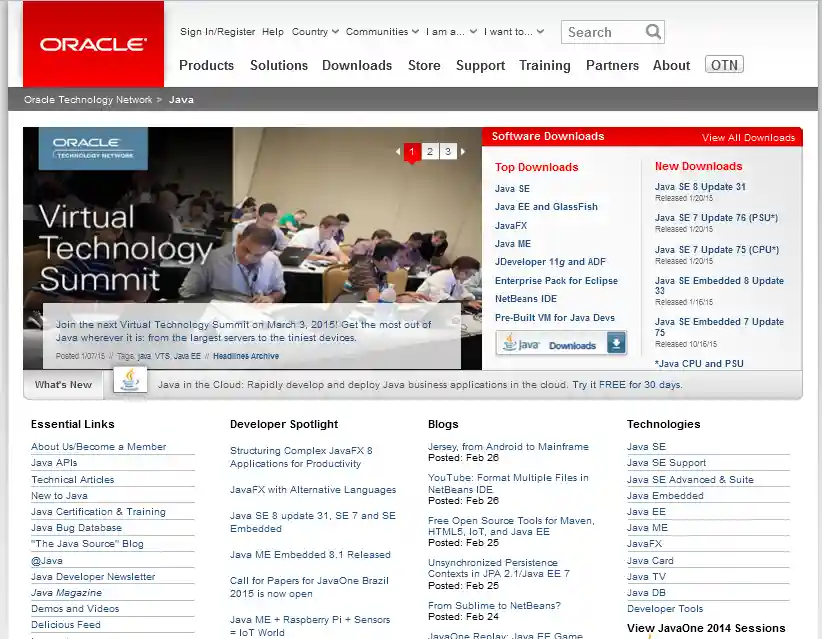Click the search magnifier icon
The width and height of the screenshot is (822, 639).
click(655, 31)
